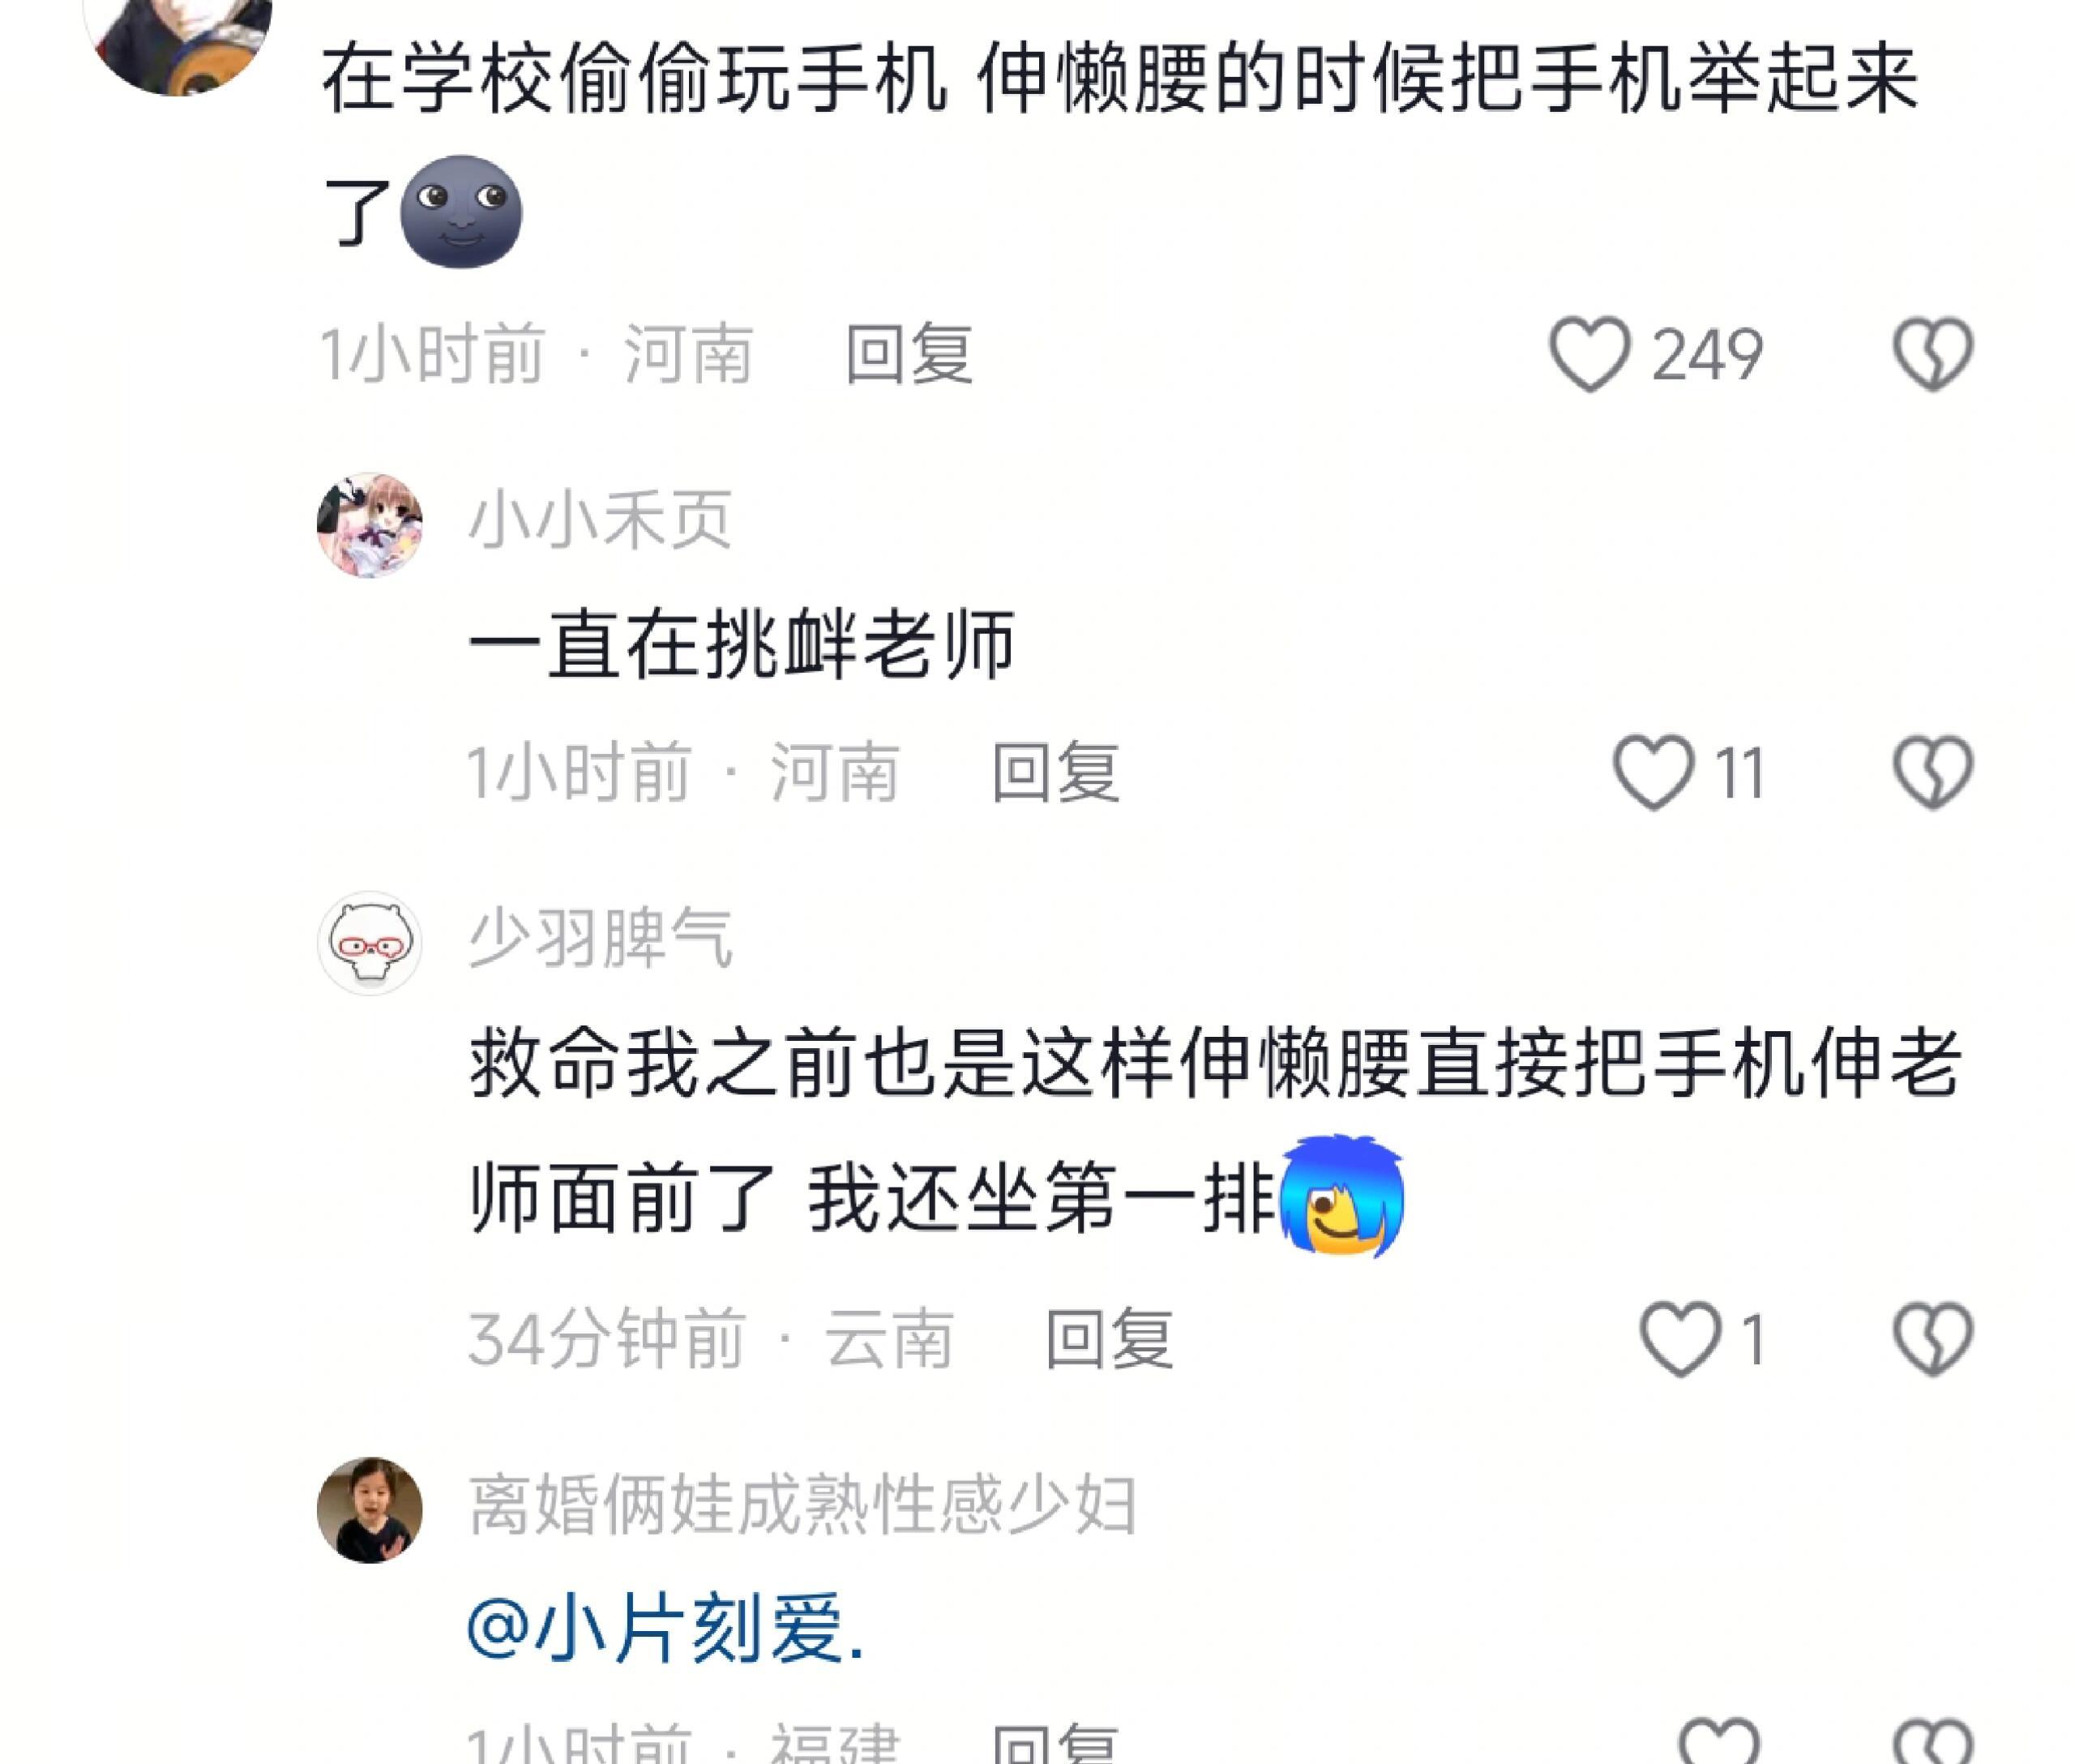Open the mentioned user @小片刻爱.
Viewport: 2075px width, 1764px height.
coord(666,1627)
